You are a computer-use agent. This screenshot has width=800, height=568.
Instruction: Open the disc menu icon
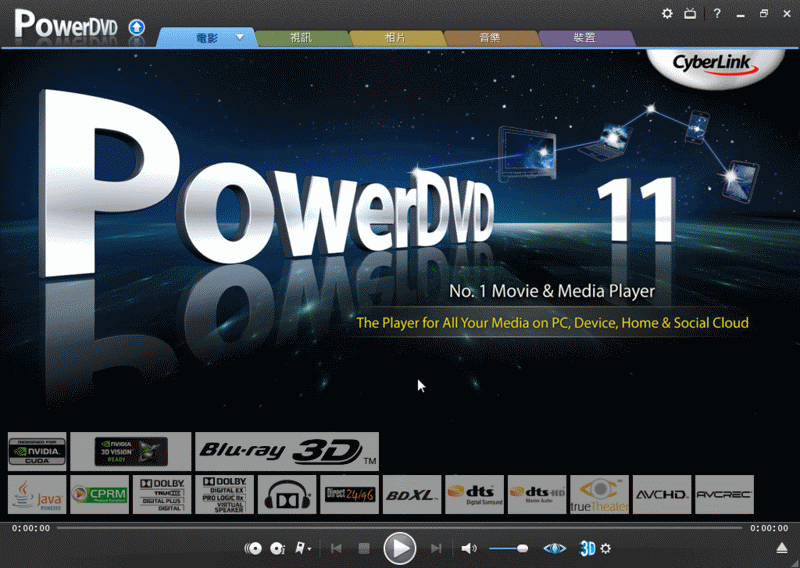click(x=253, y=549)
